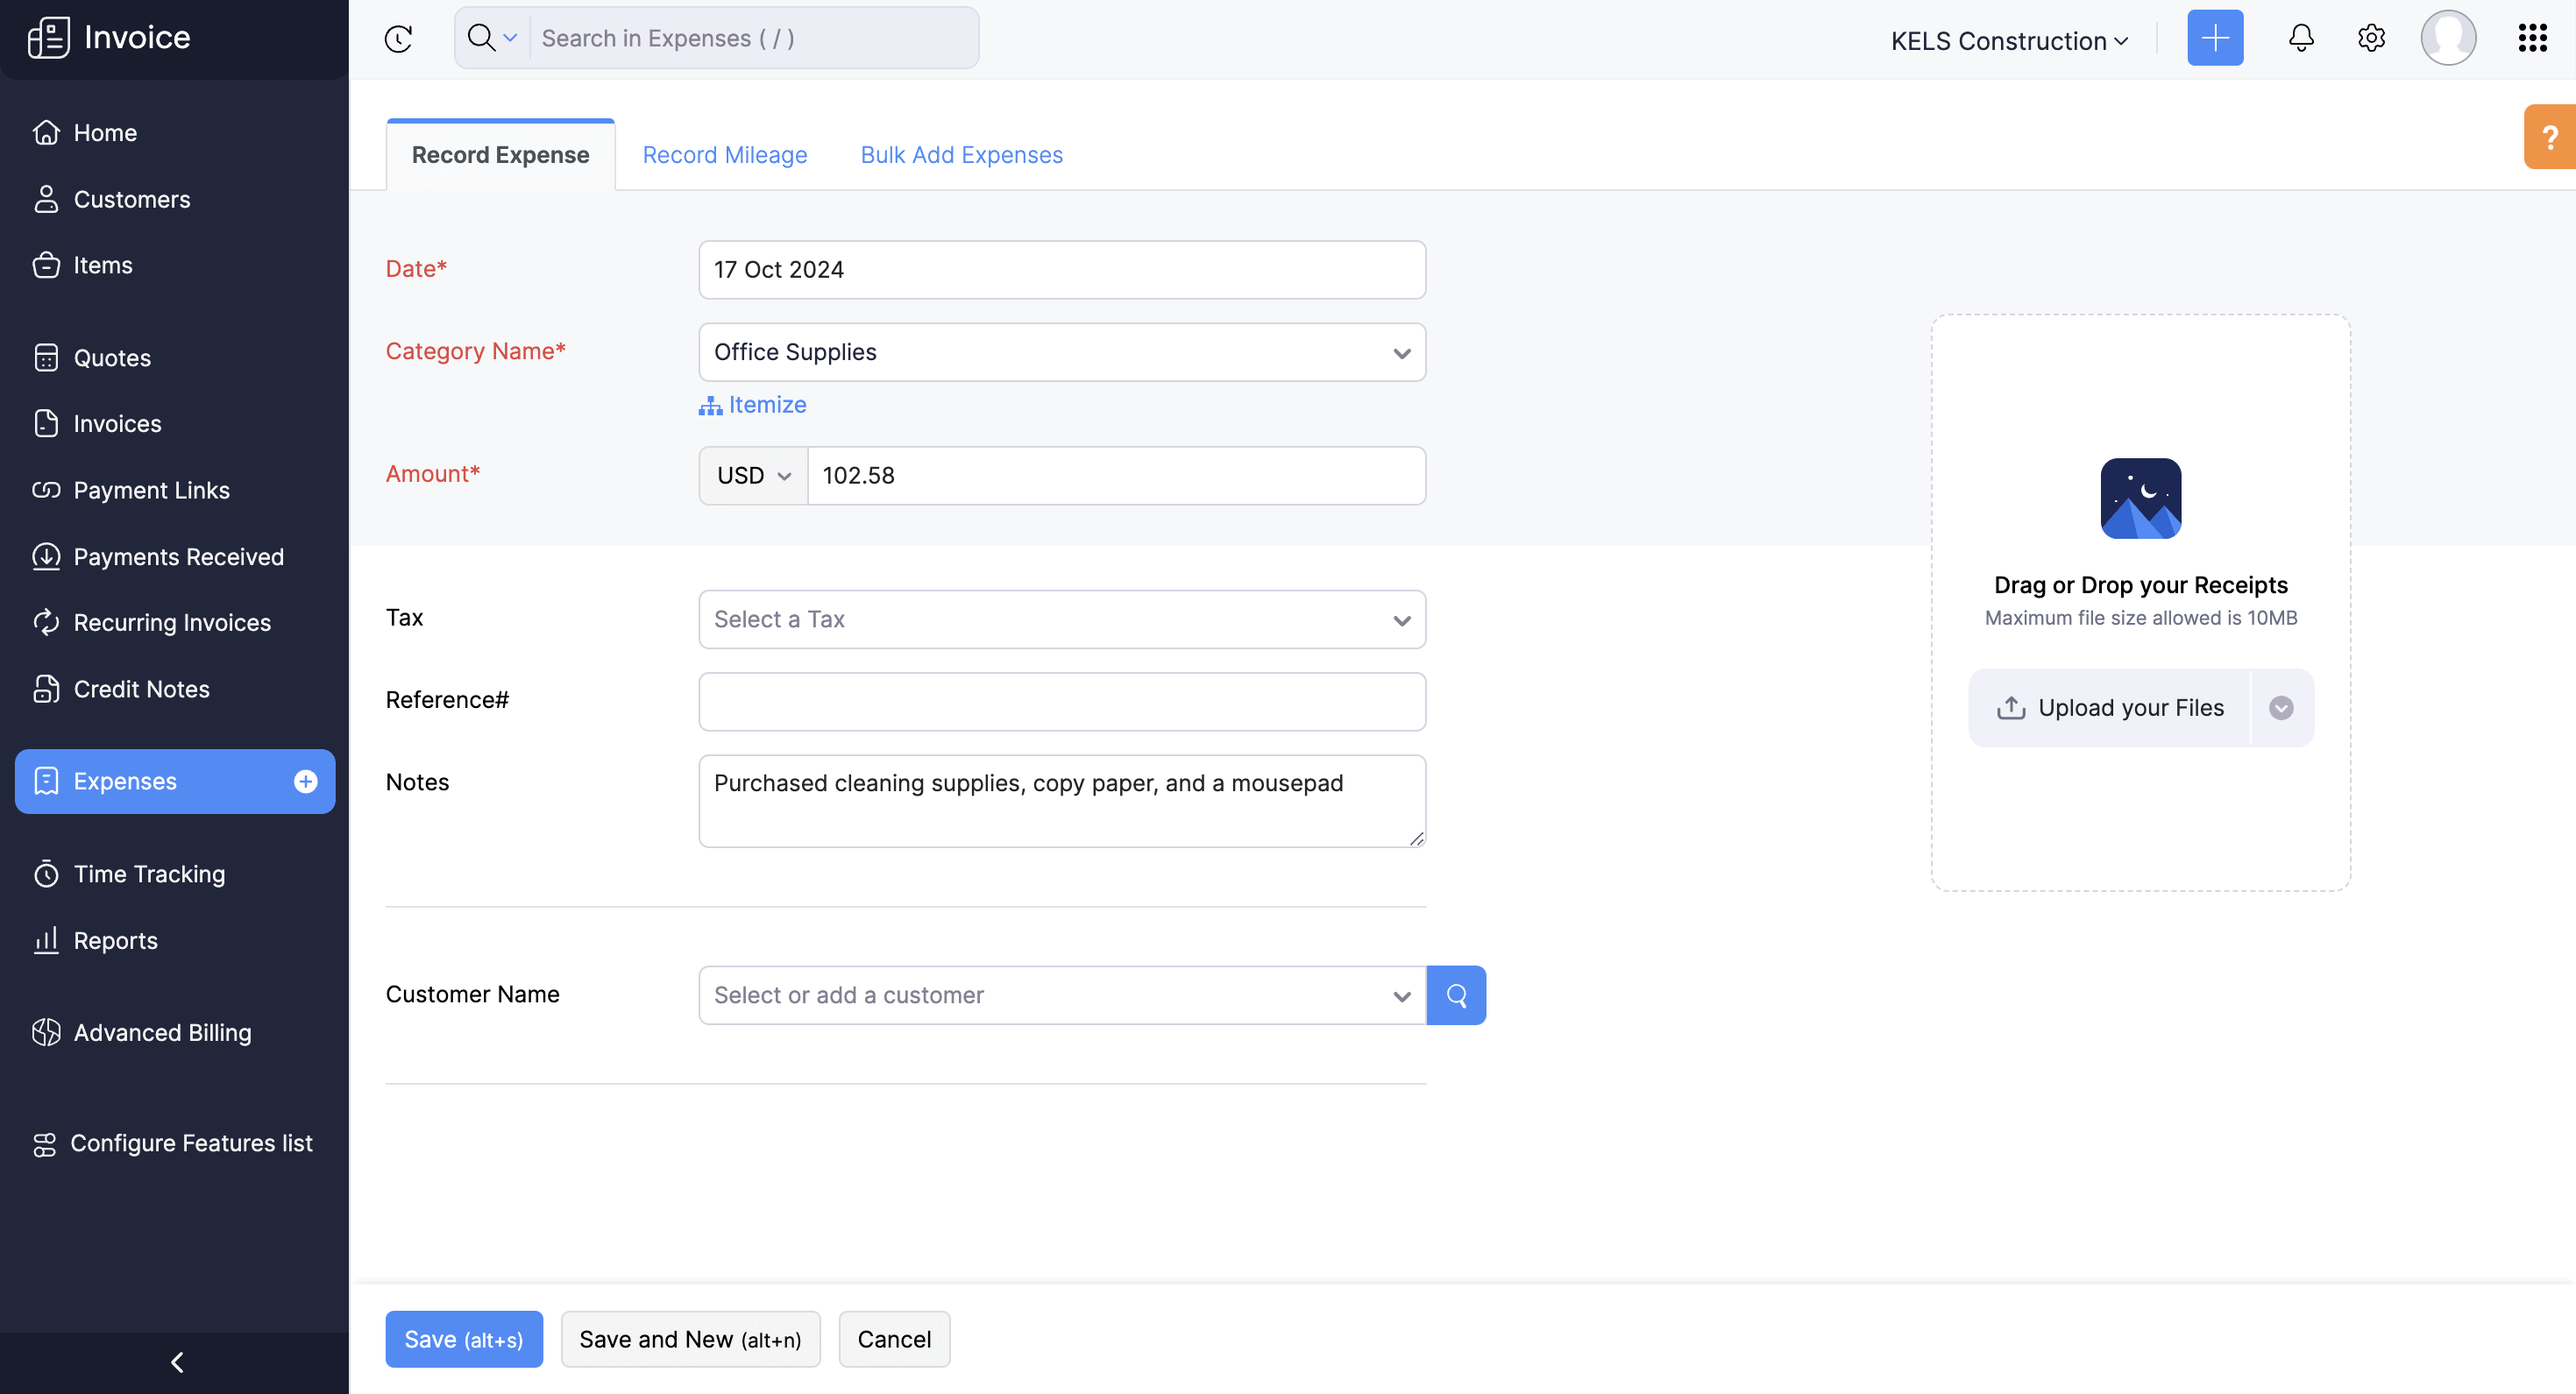Open Customer Name dropdown
The width and height of the screenshot is (2576, 1394).
point(1061,995)
